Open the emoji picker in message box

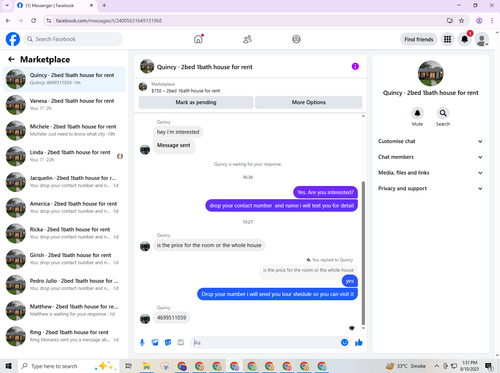tap(344, 342)
